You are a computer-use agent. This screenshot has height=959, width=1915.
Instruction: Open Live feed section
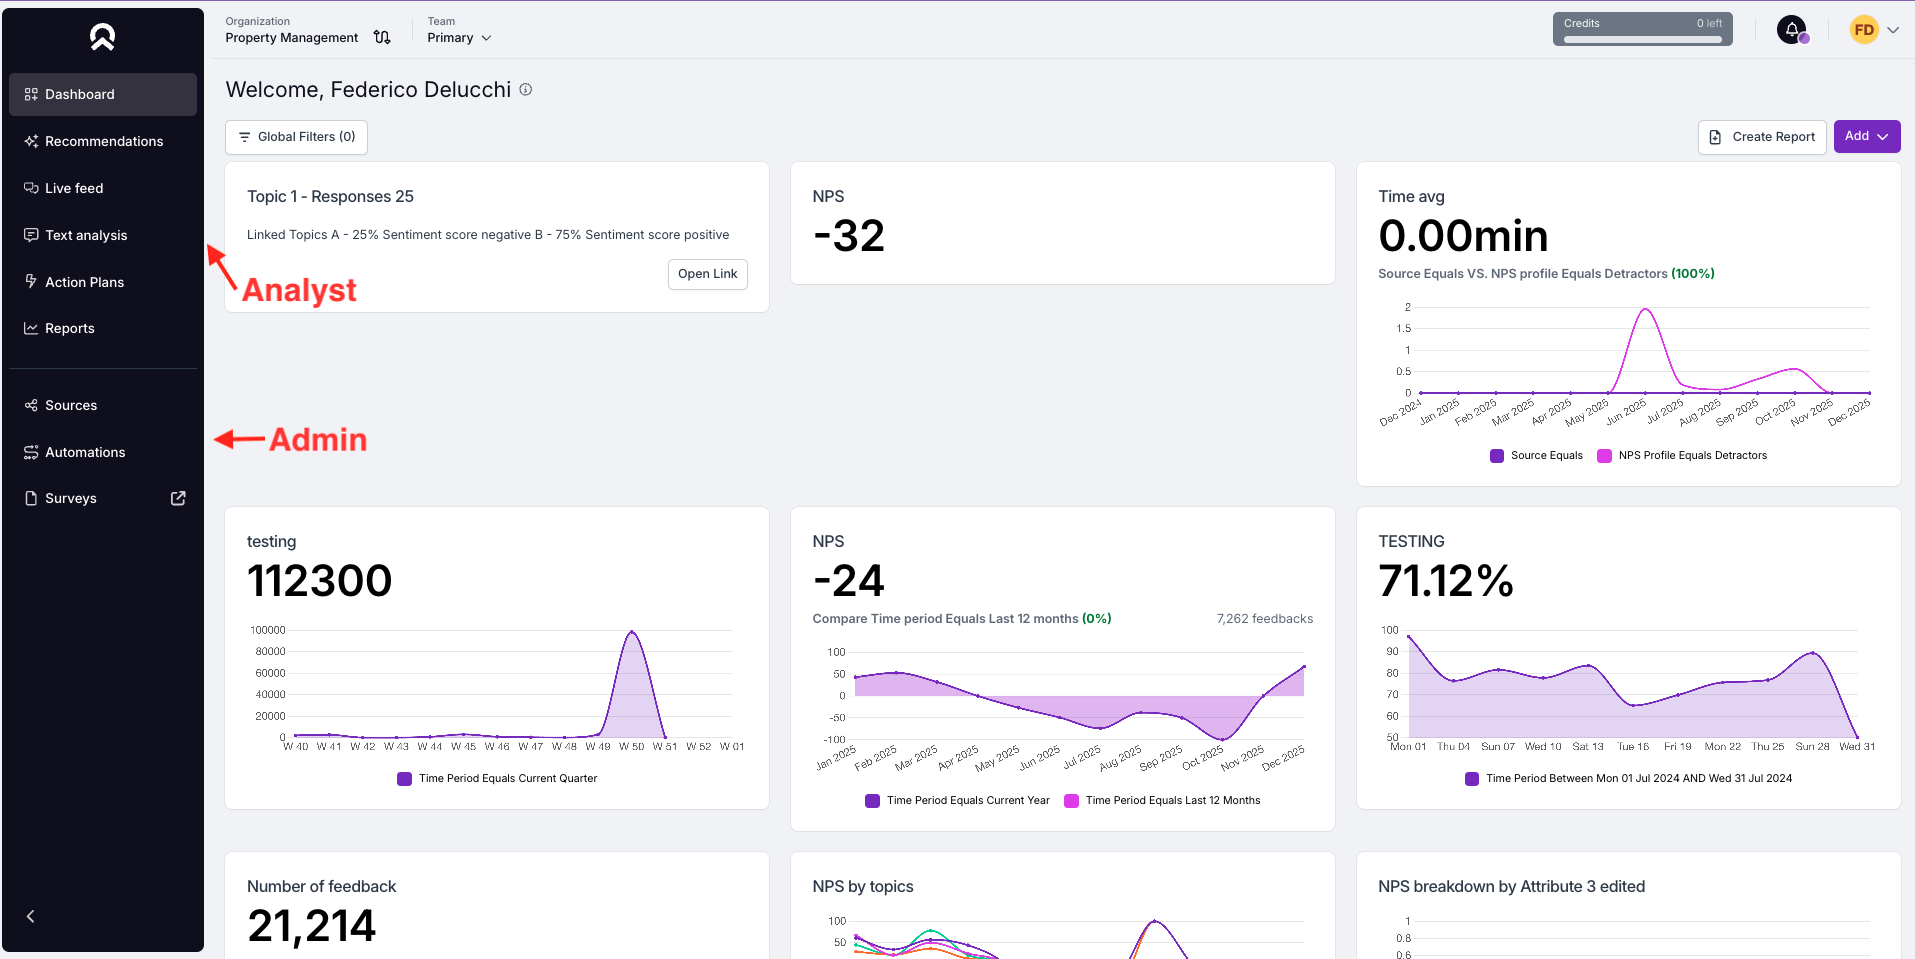pos(102,188)
